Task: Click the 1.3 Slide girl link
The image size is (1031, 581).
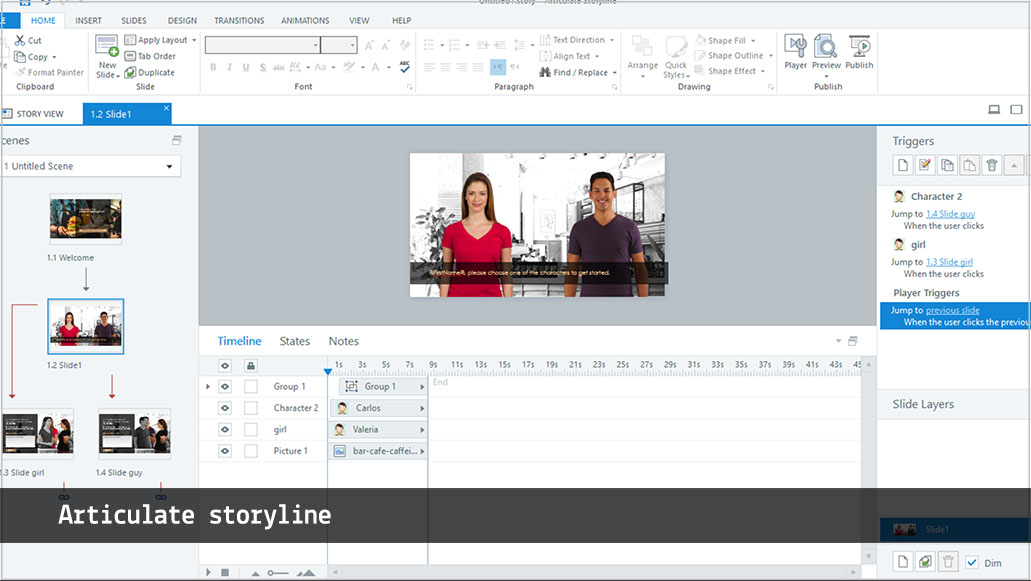Action: tap(949, 262)
